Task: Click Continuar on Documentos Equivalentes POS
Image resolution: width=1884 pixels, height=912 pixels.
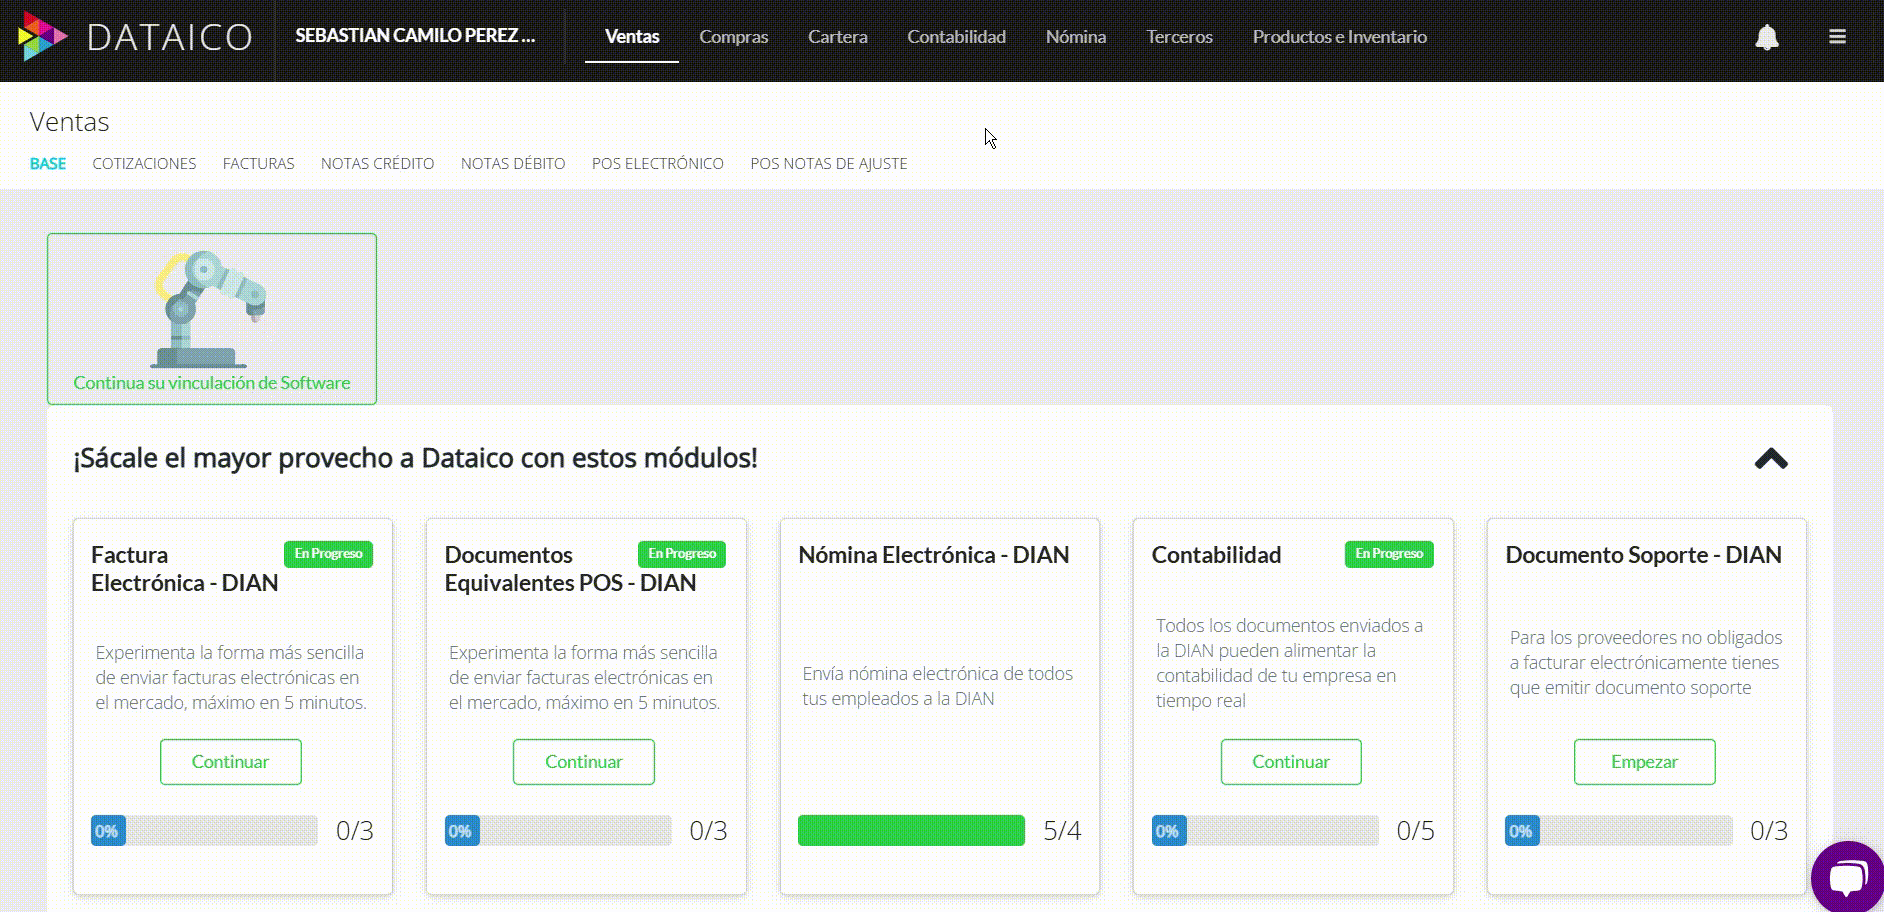Action: [x=583, y=761]
